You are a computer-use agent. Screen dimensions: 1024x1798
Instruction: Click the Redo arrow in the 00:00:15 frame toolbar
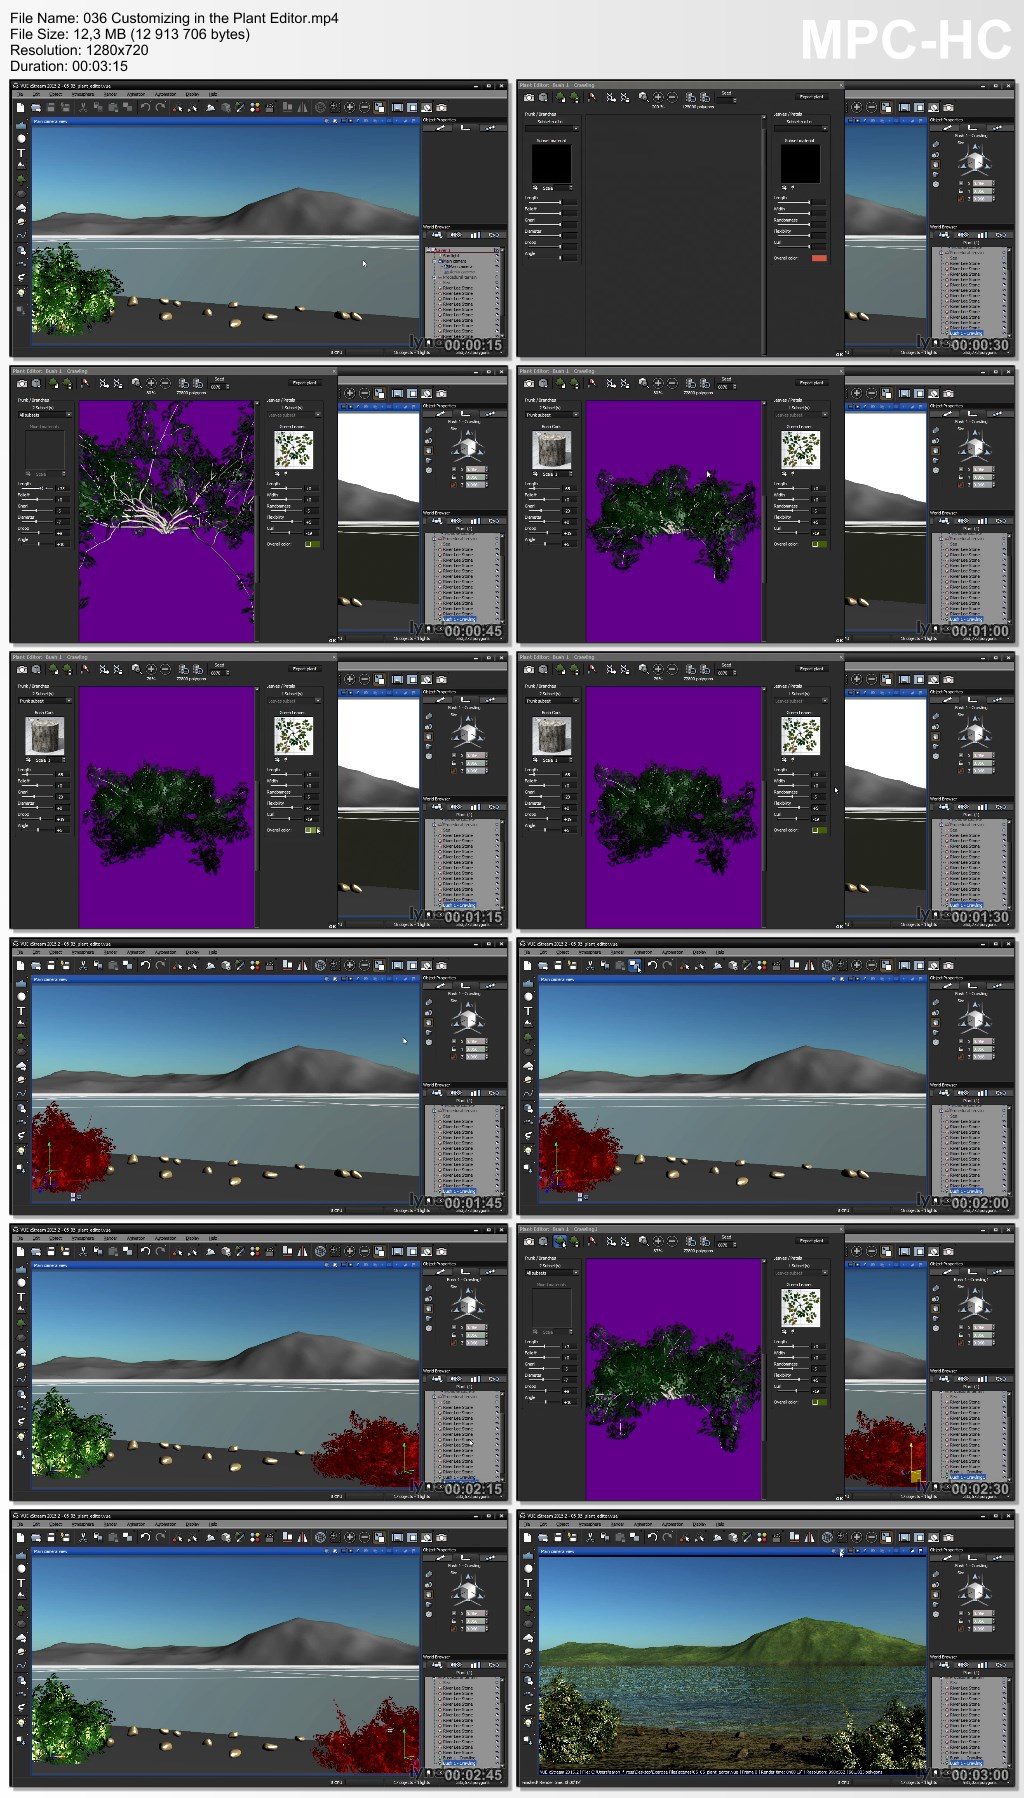160,107
